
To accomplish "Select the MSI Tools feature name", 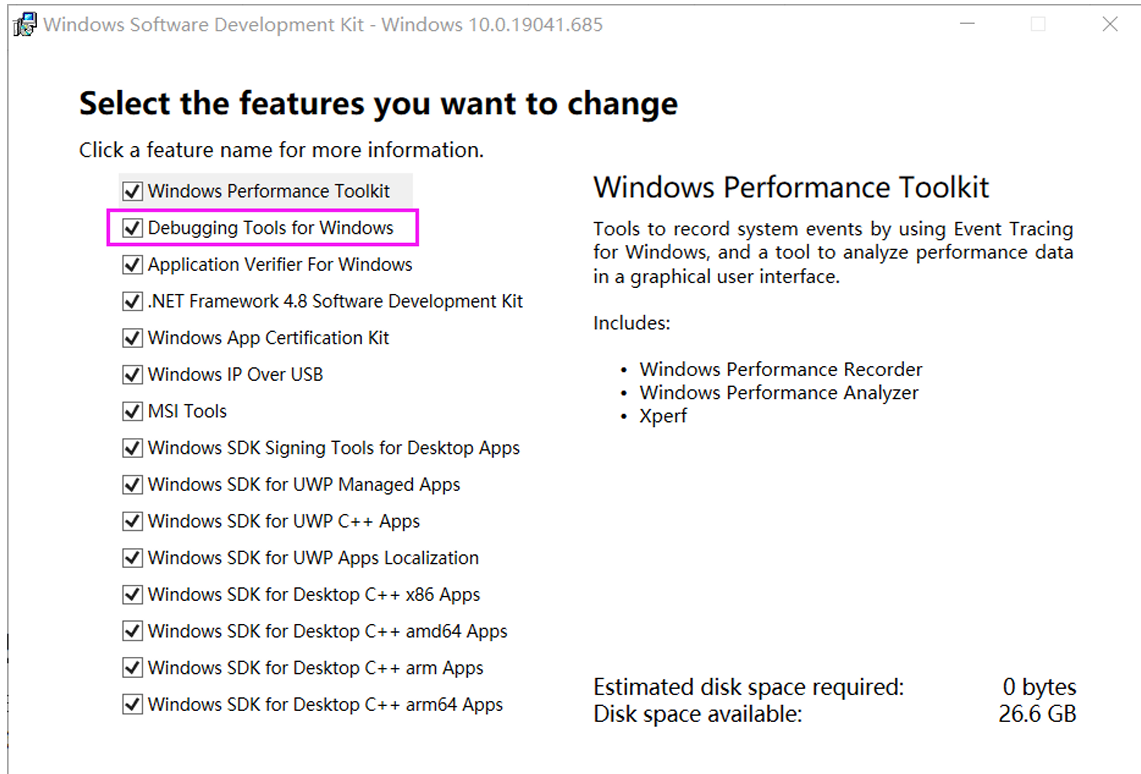I will [187, 412].
